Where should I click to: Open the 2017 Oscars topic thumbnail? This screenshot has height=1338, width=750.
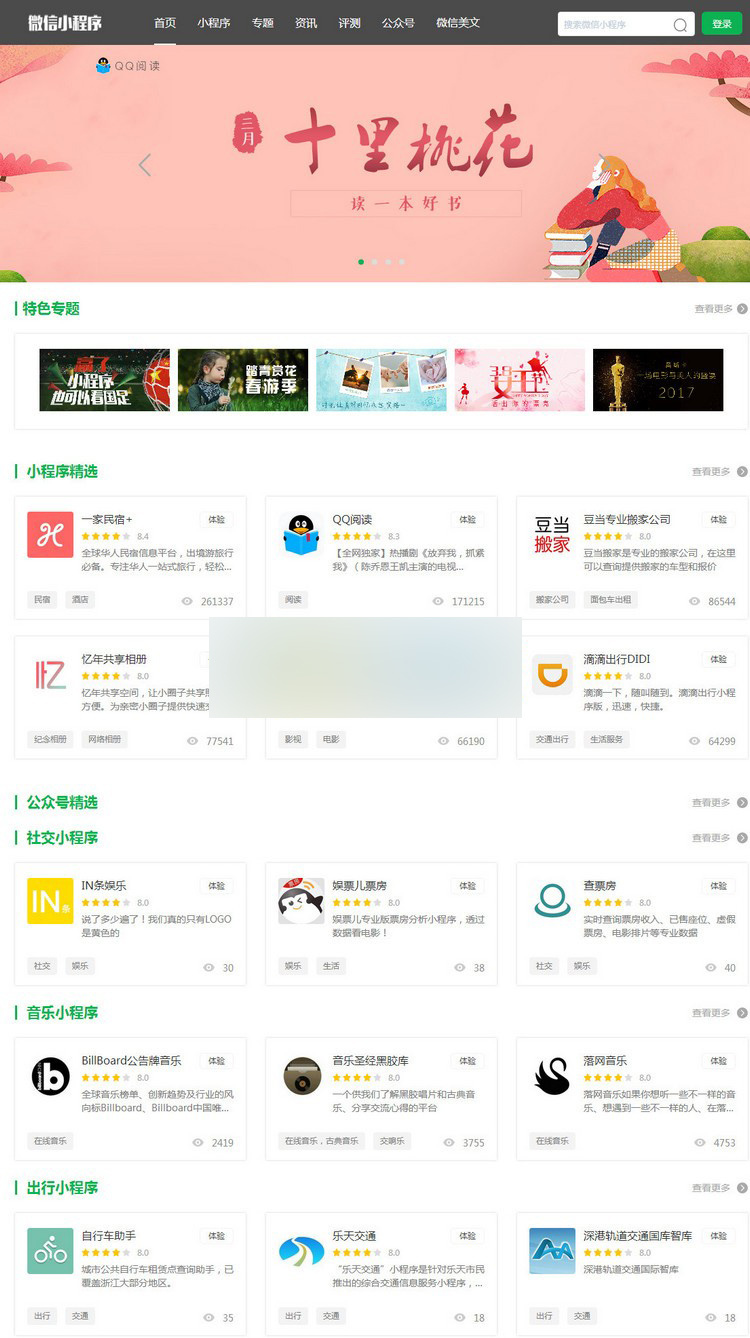point(658,380)
